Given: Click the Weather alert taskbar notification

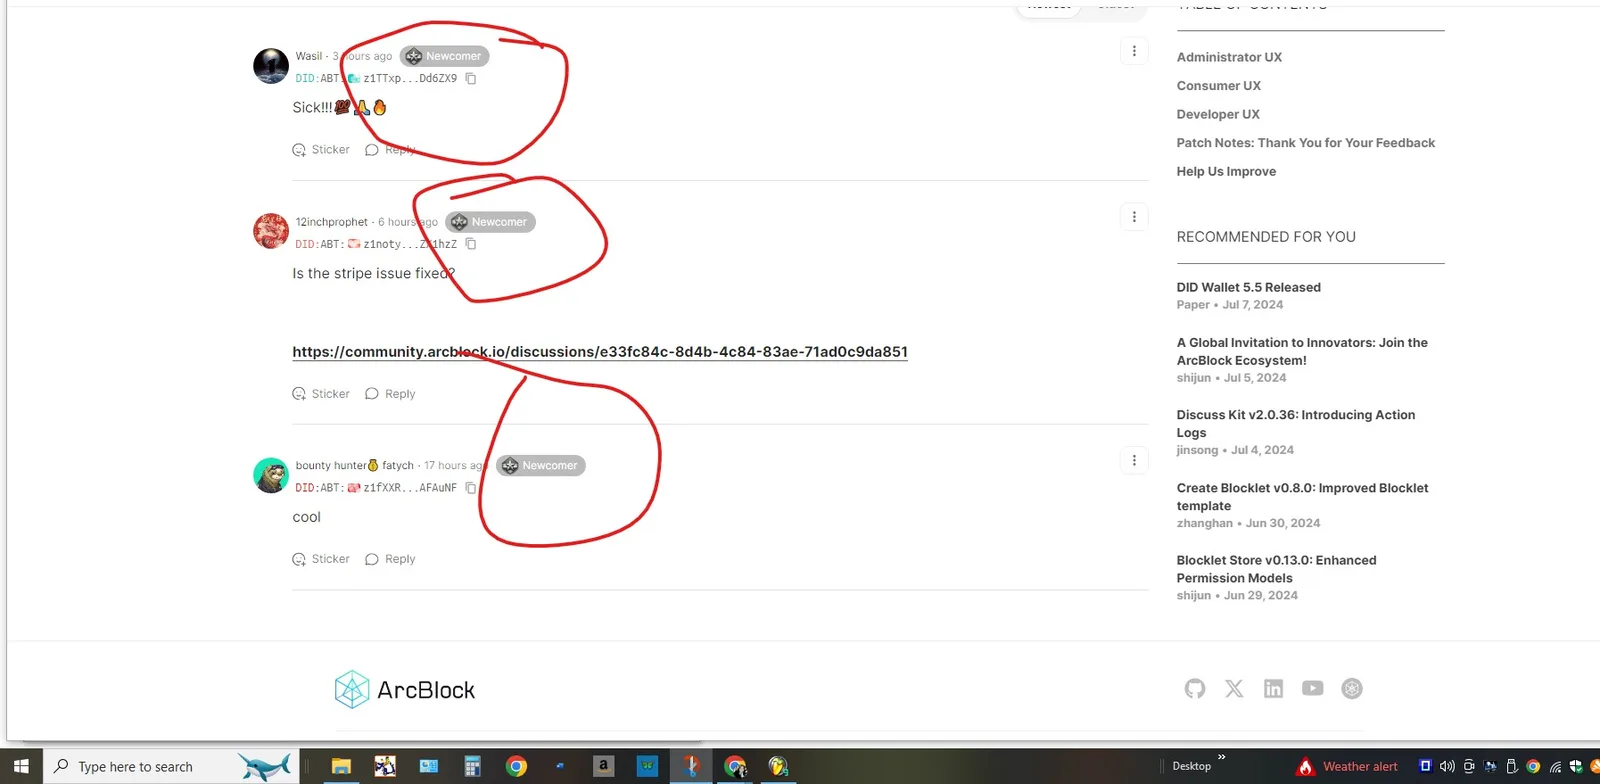Looking at the screenshot, I should point(1348,766).
